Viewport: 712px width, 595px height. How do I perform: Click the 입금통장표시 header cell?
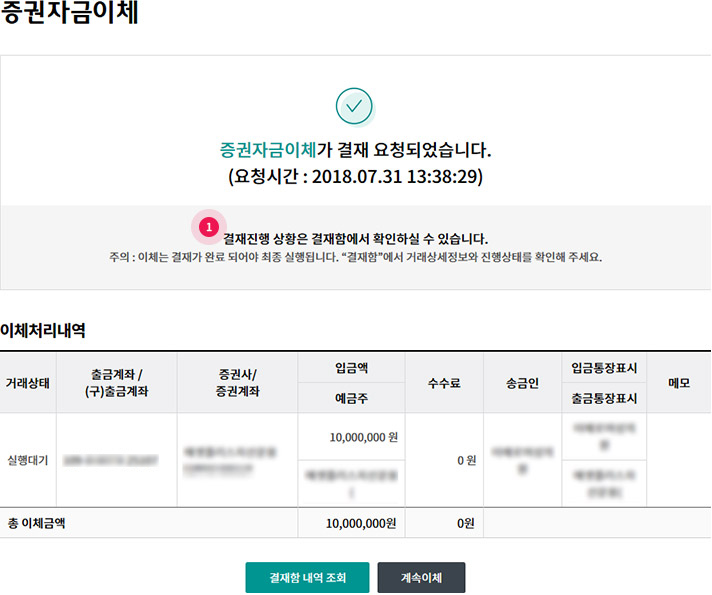click(604, 367)
